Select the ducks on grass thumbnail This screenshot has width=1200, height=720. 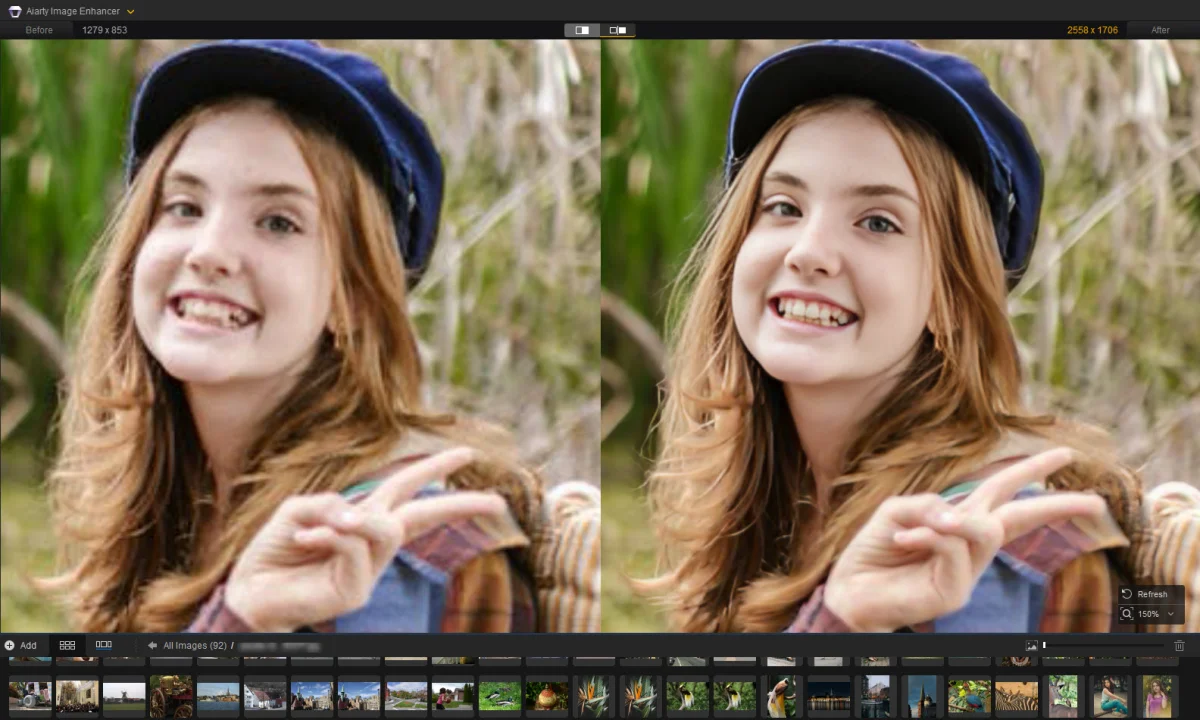point(500,695)
